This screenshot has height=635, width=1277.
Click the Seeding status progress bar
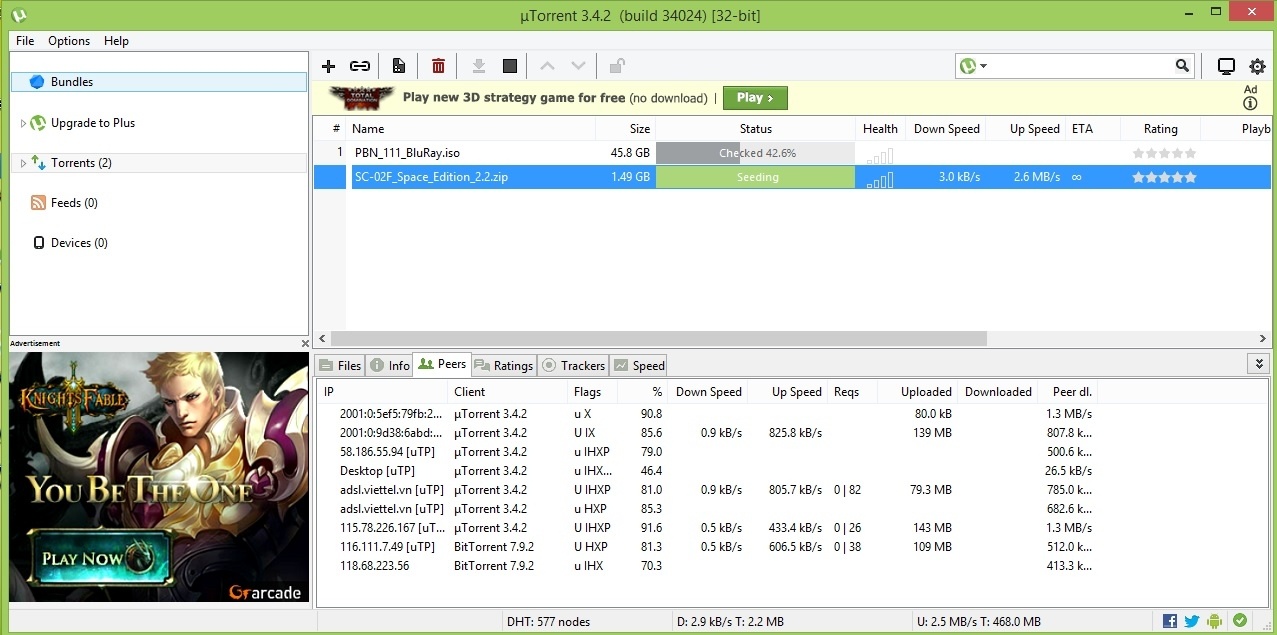tap(756, 177)
